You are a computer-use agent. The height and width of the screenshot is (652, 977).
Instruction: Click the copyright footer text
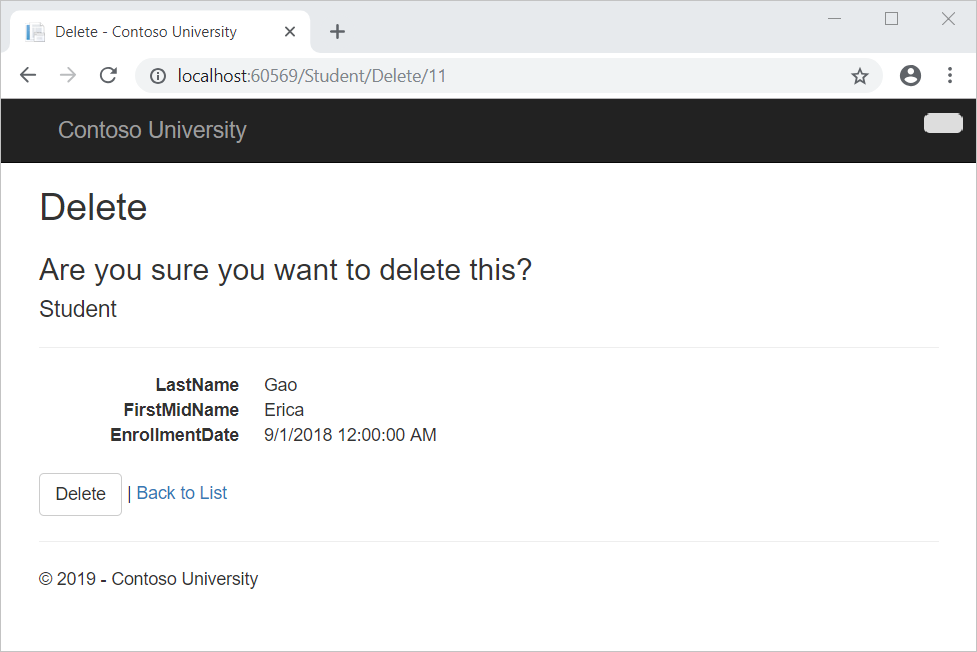[148, 578]
